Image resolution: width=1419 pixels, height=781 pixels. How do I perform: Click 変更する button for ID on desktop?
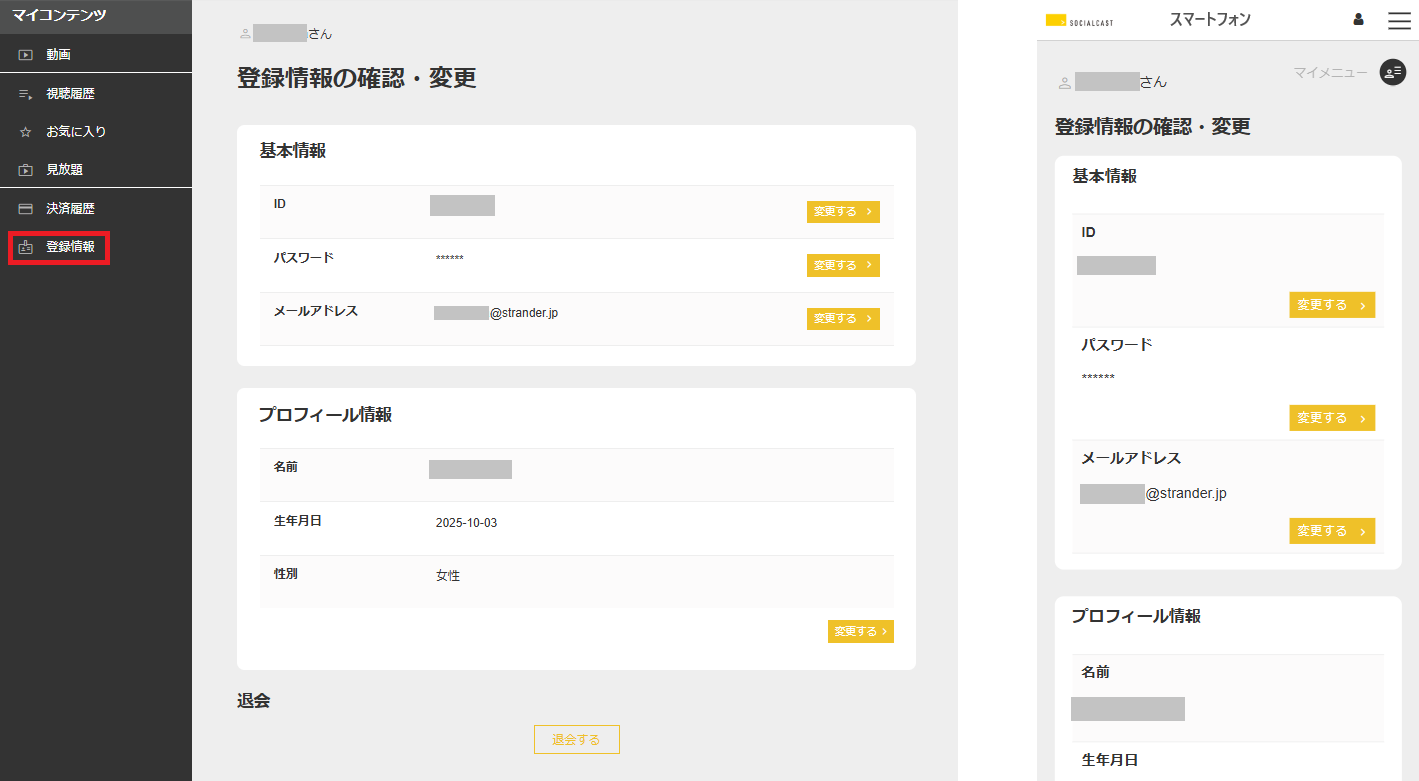click(843, 212)
